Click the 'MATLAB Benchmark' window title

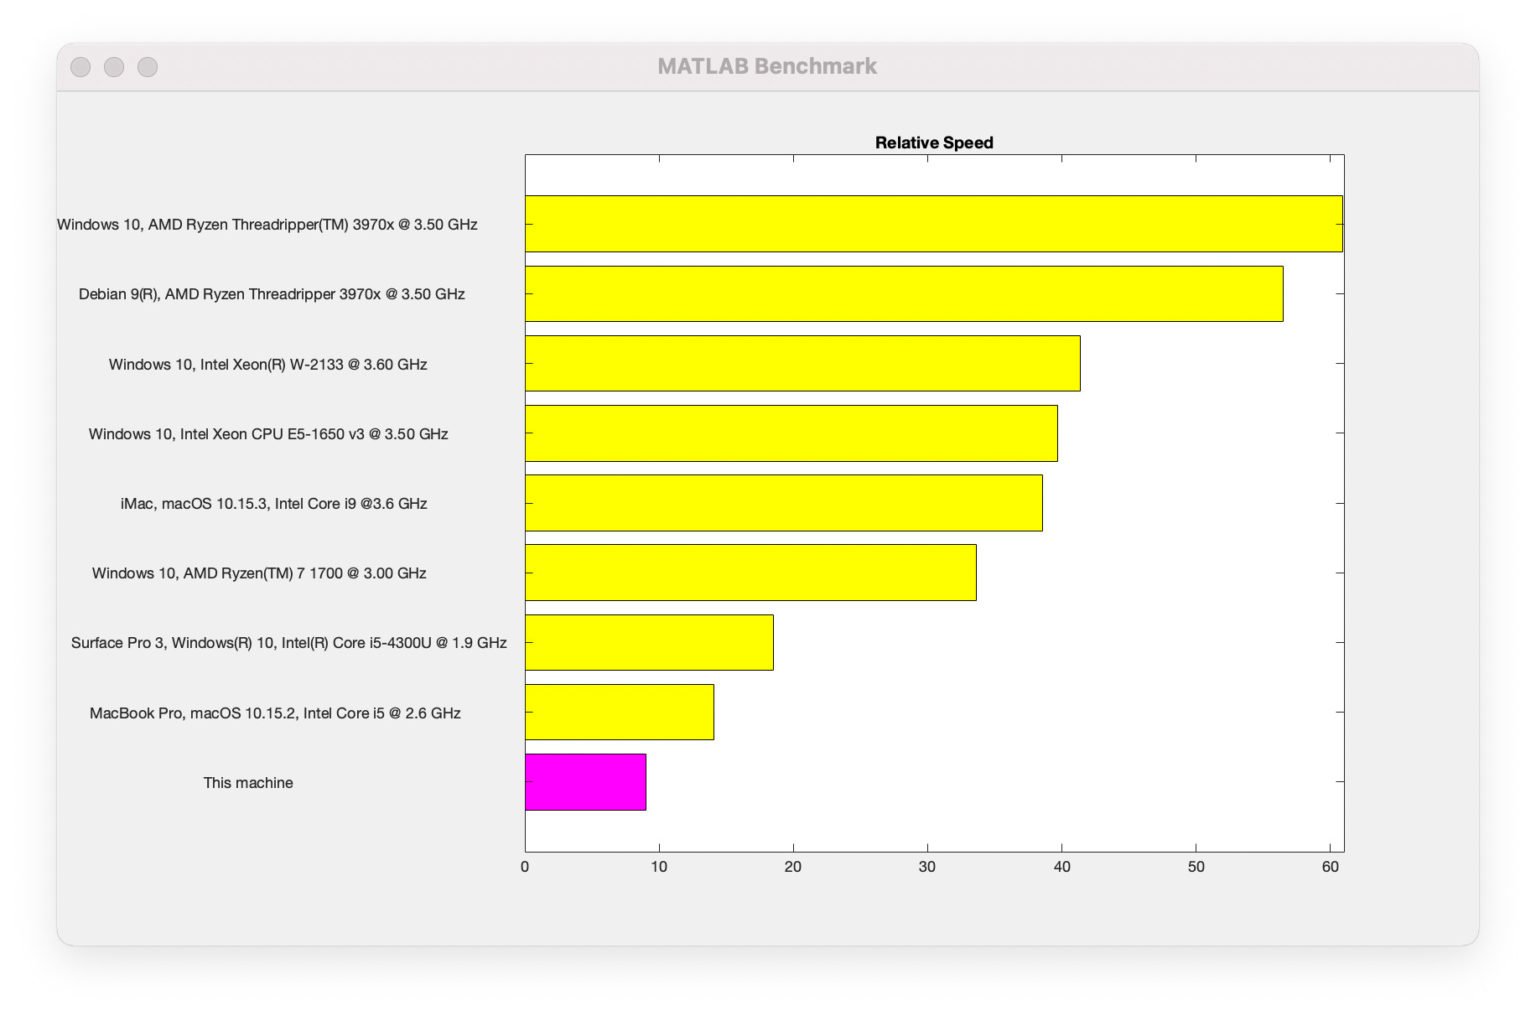[x=767, y=65]
